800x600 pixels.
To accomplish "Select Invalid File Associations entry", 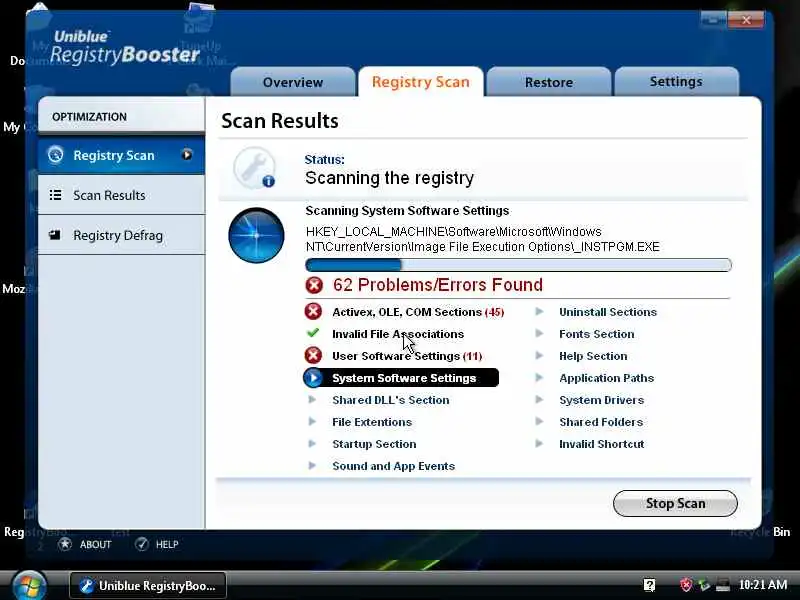I will (x=398, y=334).
